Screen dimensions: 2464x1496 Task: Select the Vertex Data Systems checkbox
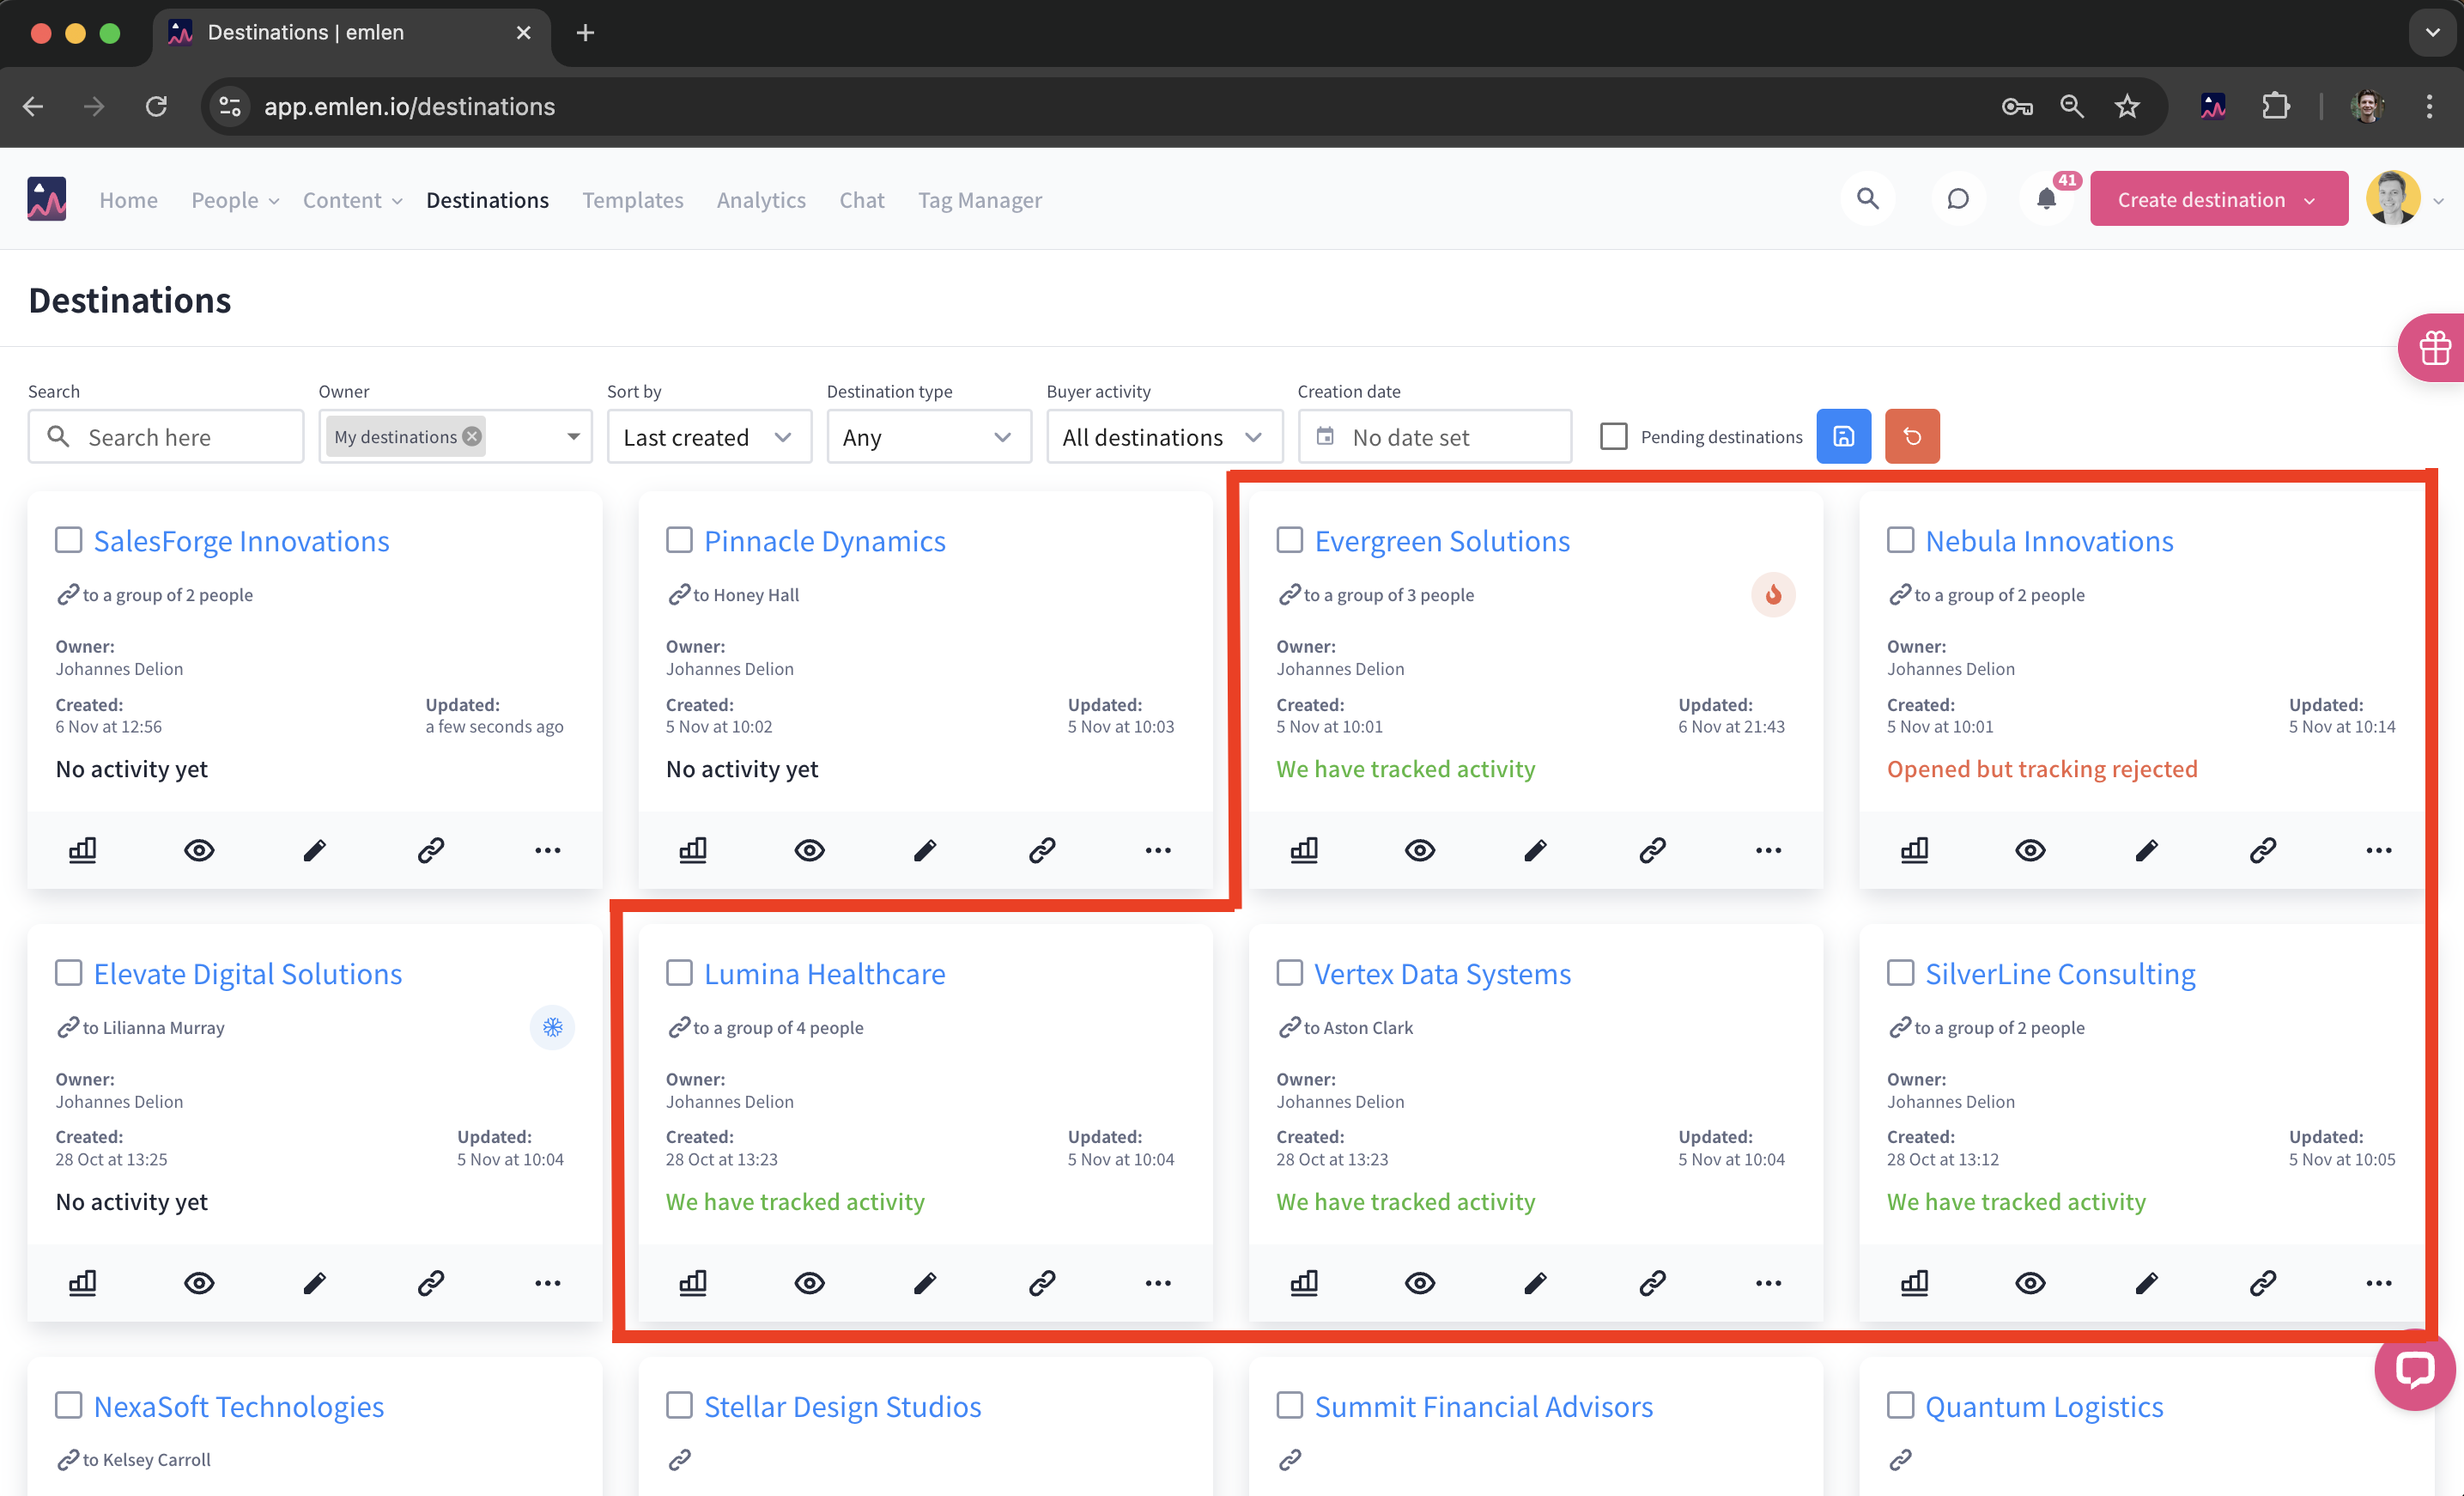[1290, 973]
